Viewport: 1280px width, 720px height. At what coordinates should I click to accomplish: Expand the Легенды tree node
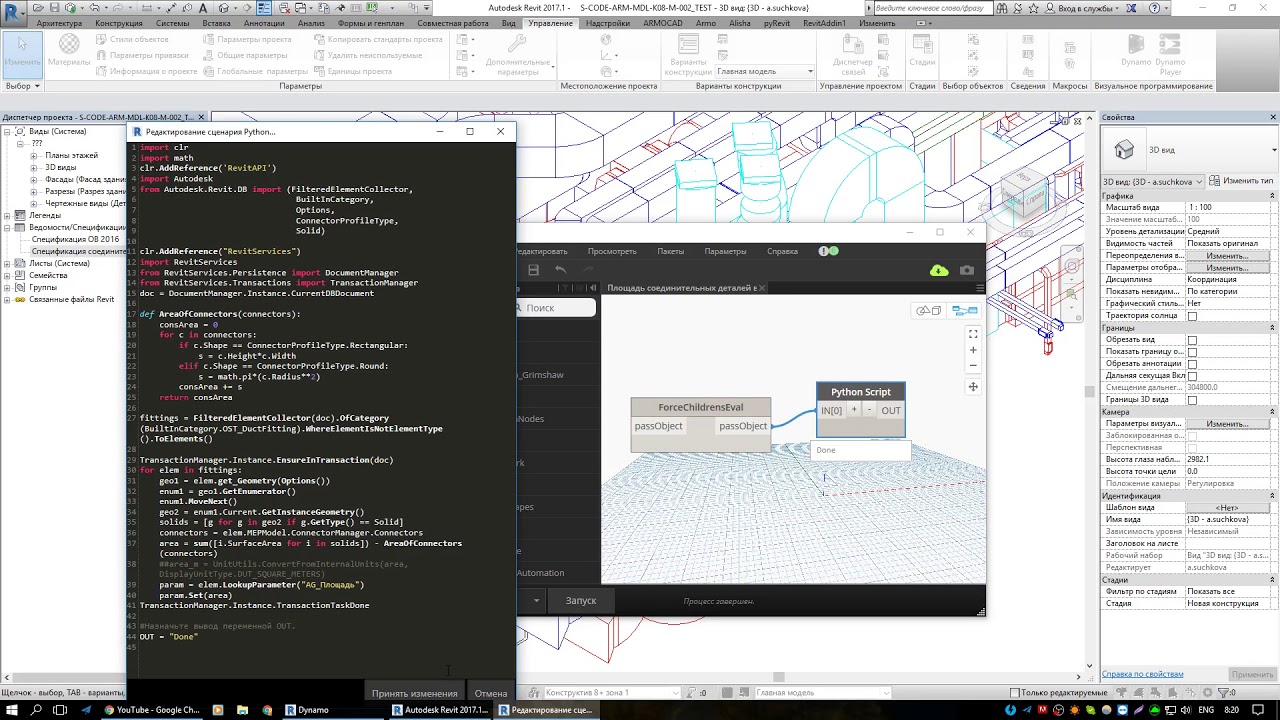[x=8, y=215]
